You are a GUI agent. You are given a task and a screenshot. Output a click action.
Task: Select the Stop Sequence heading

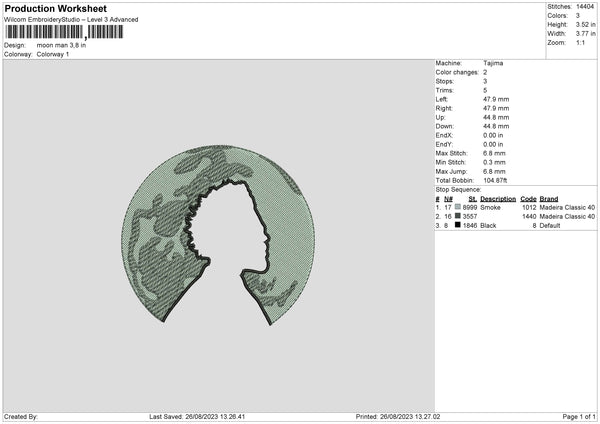(x=458, y=189)
